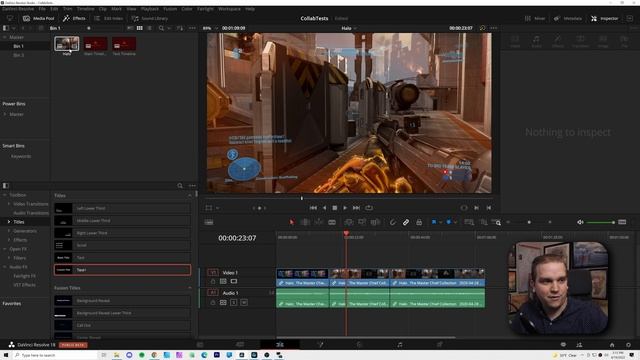Add a blue marker on the timeline

(x=449, y=222)
